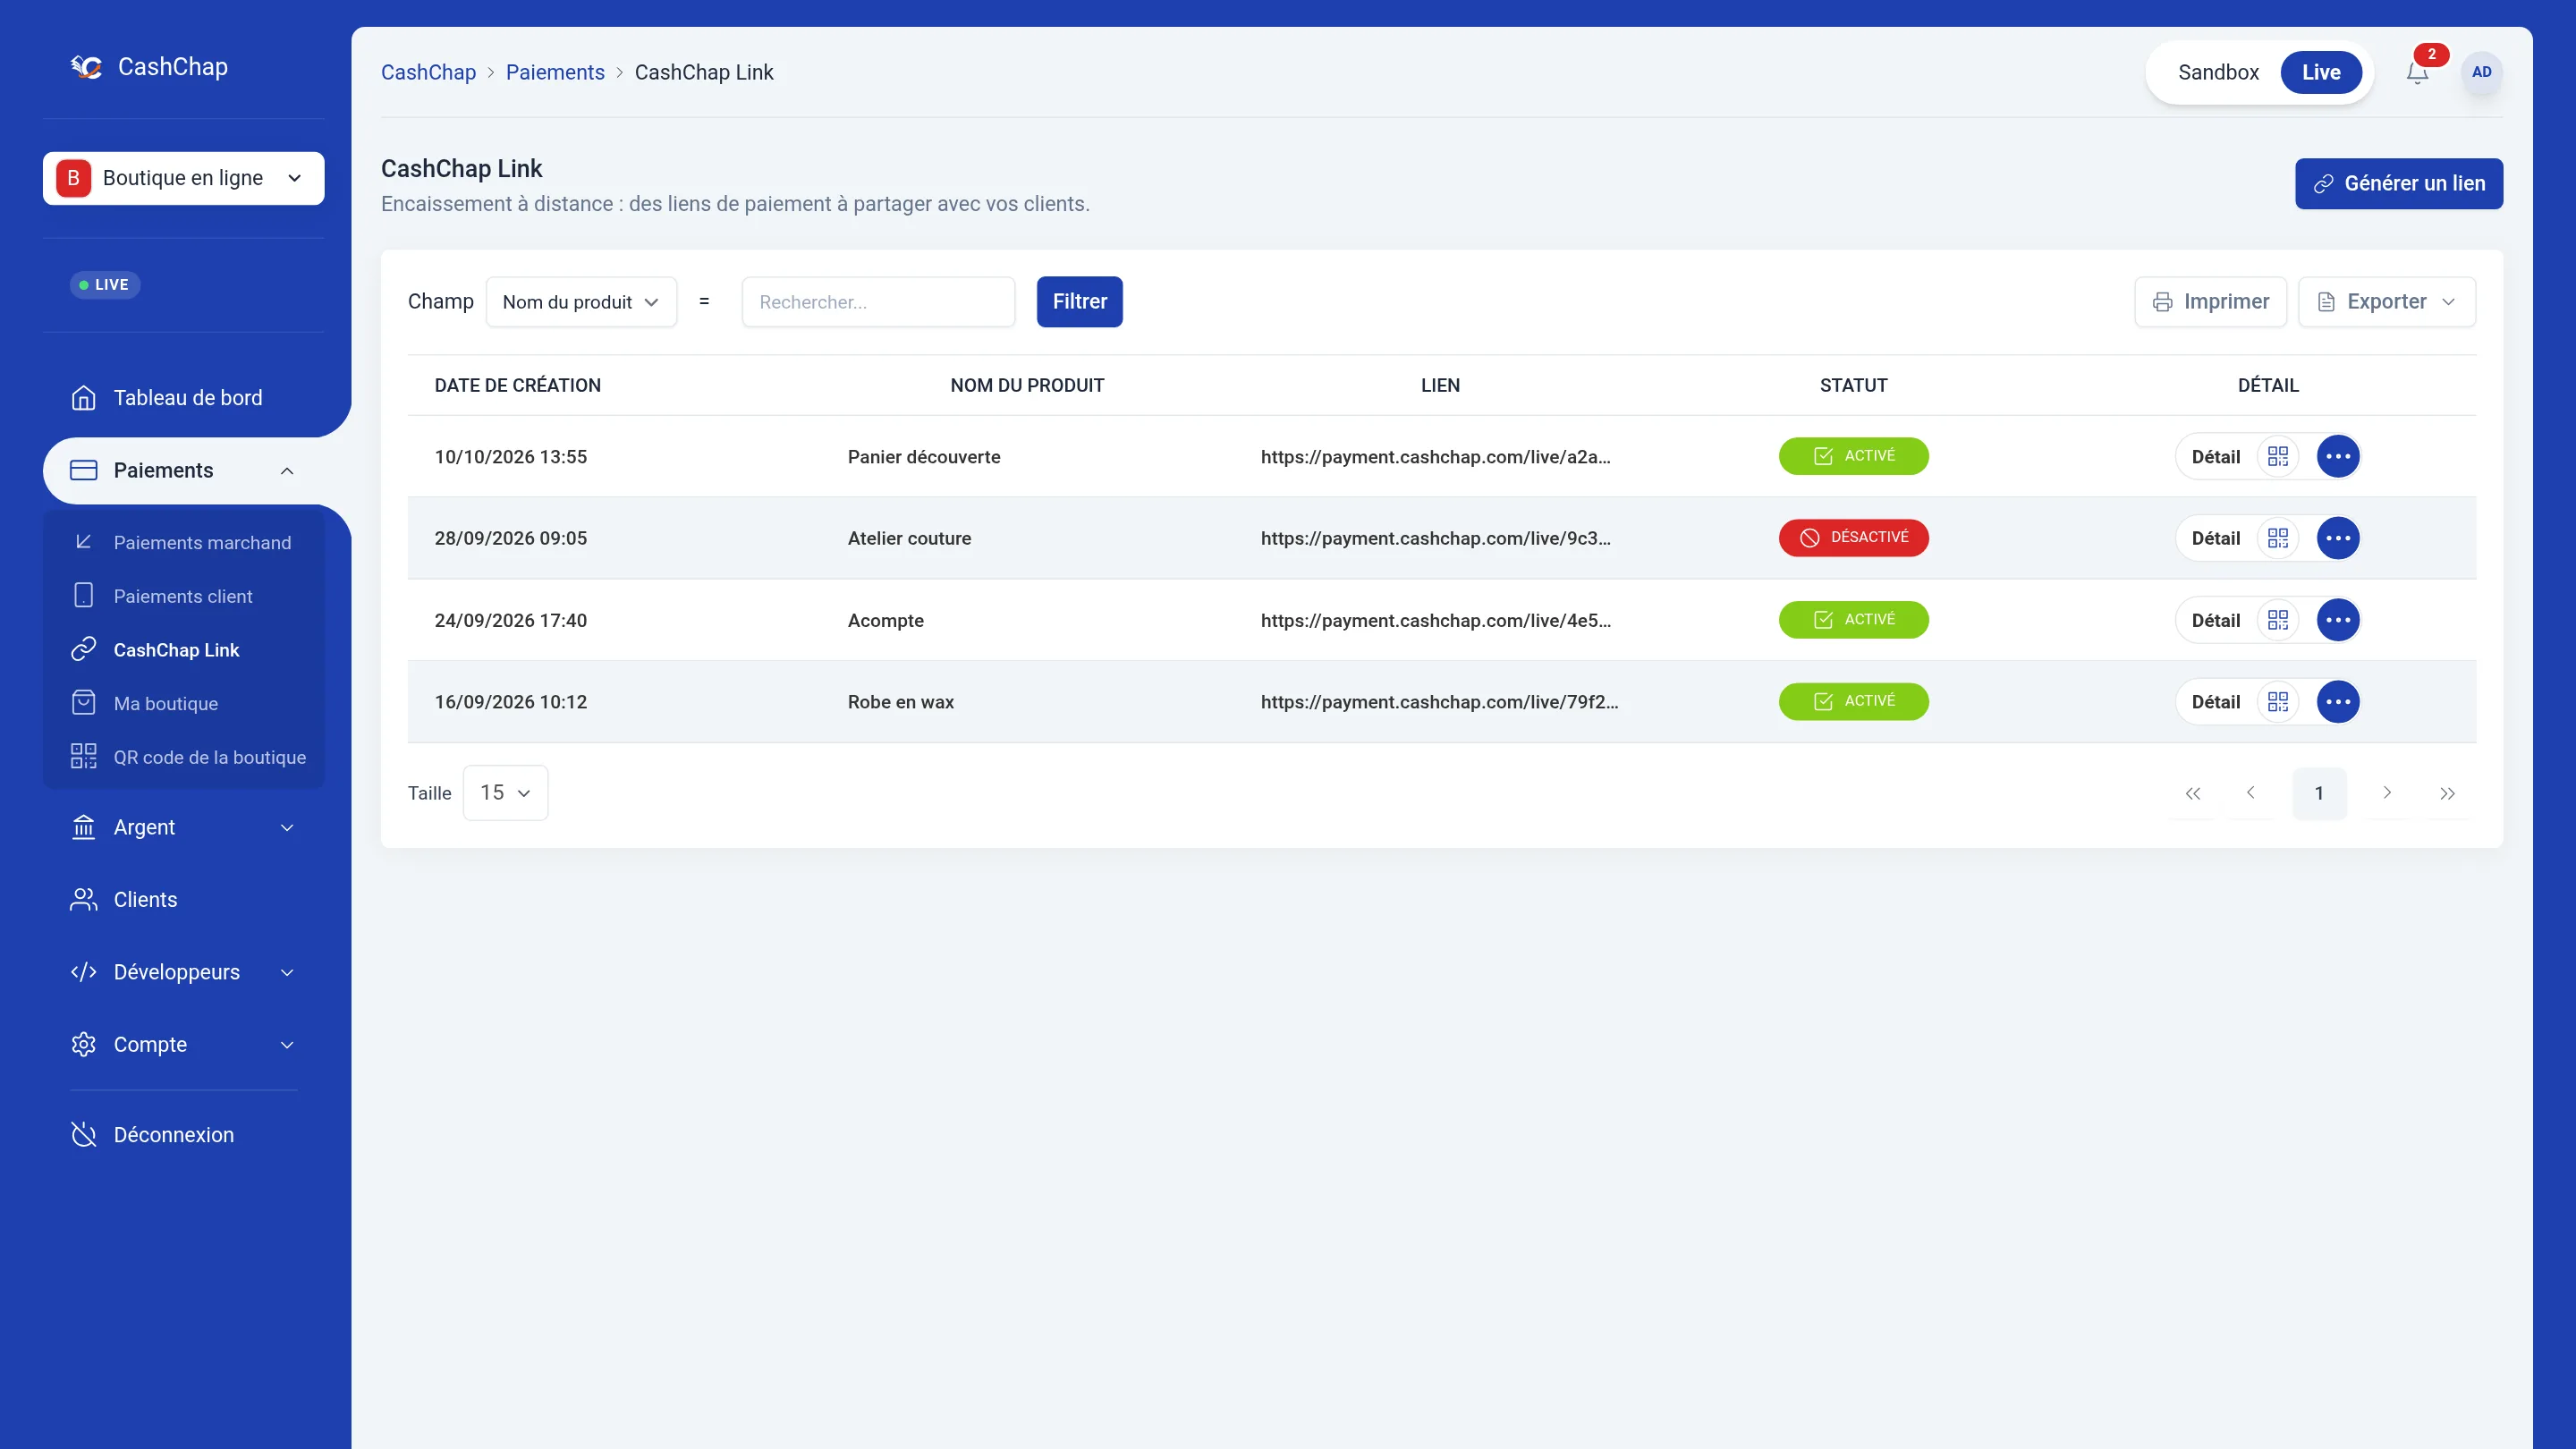
Task: Click the CashChap breadcrumb link
Action: tap(428, 72)
